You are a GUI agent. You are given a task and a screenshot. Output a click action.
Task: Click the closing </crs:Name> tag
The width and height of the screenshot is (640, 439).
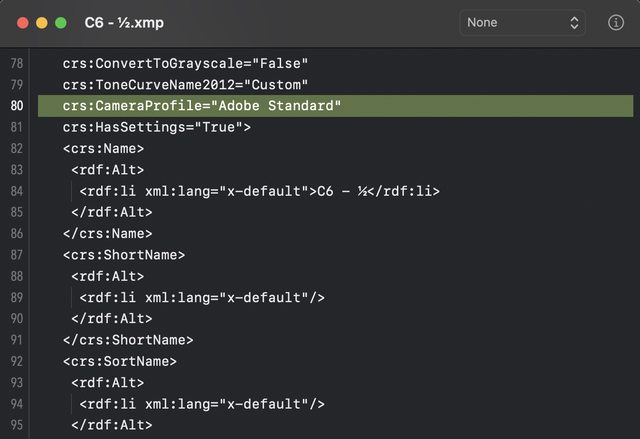point(107,233)
